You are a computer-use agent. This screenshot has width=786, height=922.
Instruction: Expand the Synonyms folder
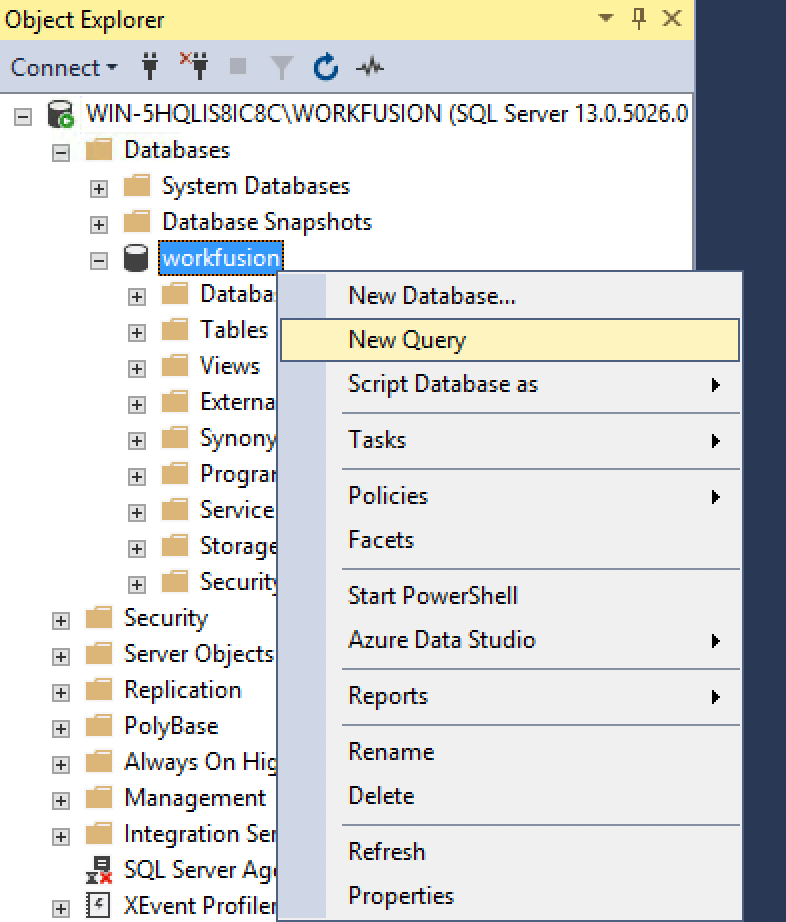[x=137, y=440]
